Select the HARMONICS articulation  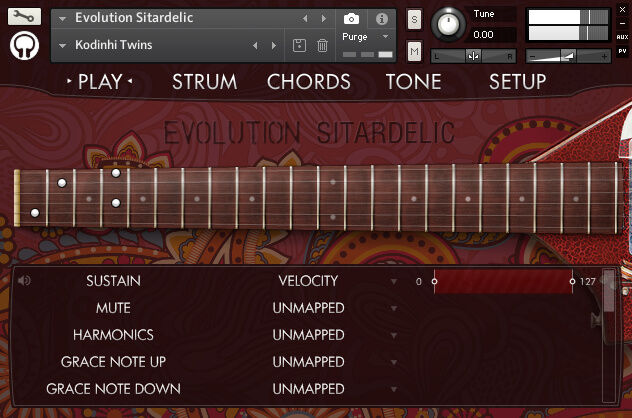113,335
